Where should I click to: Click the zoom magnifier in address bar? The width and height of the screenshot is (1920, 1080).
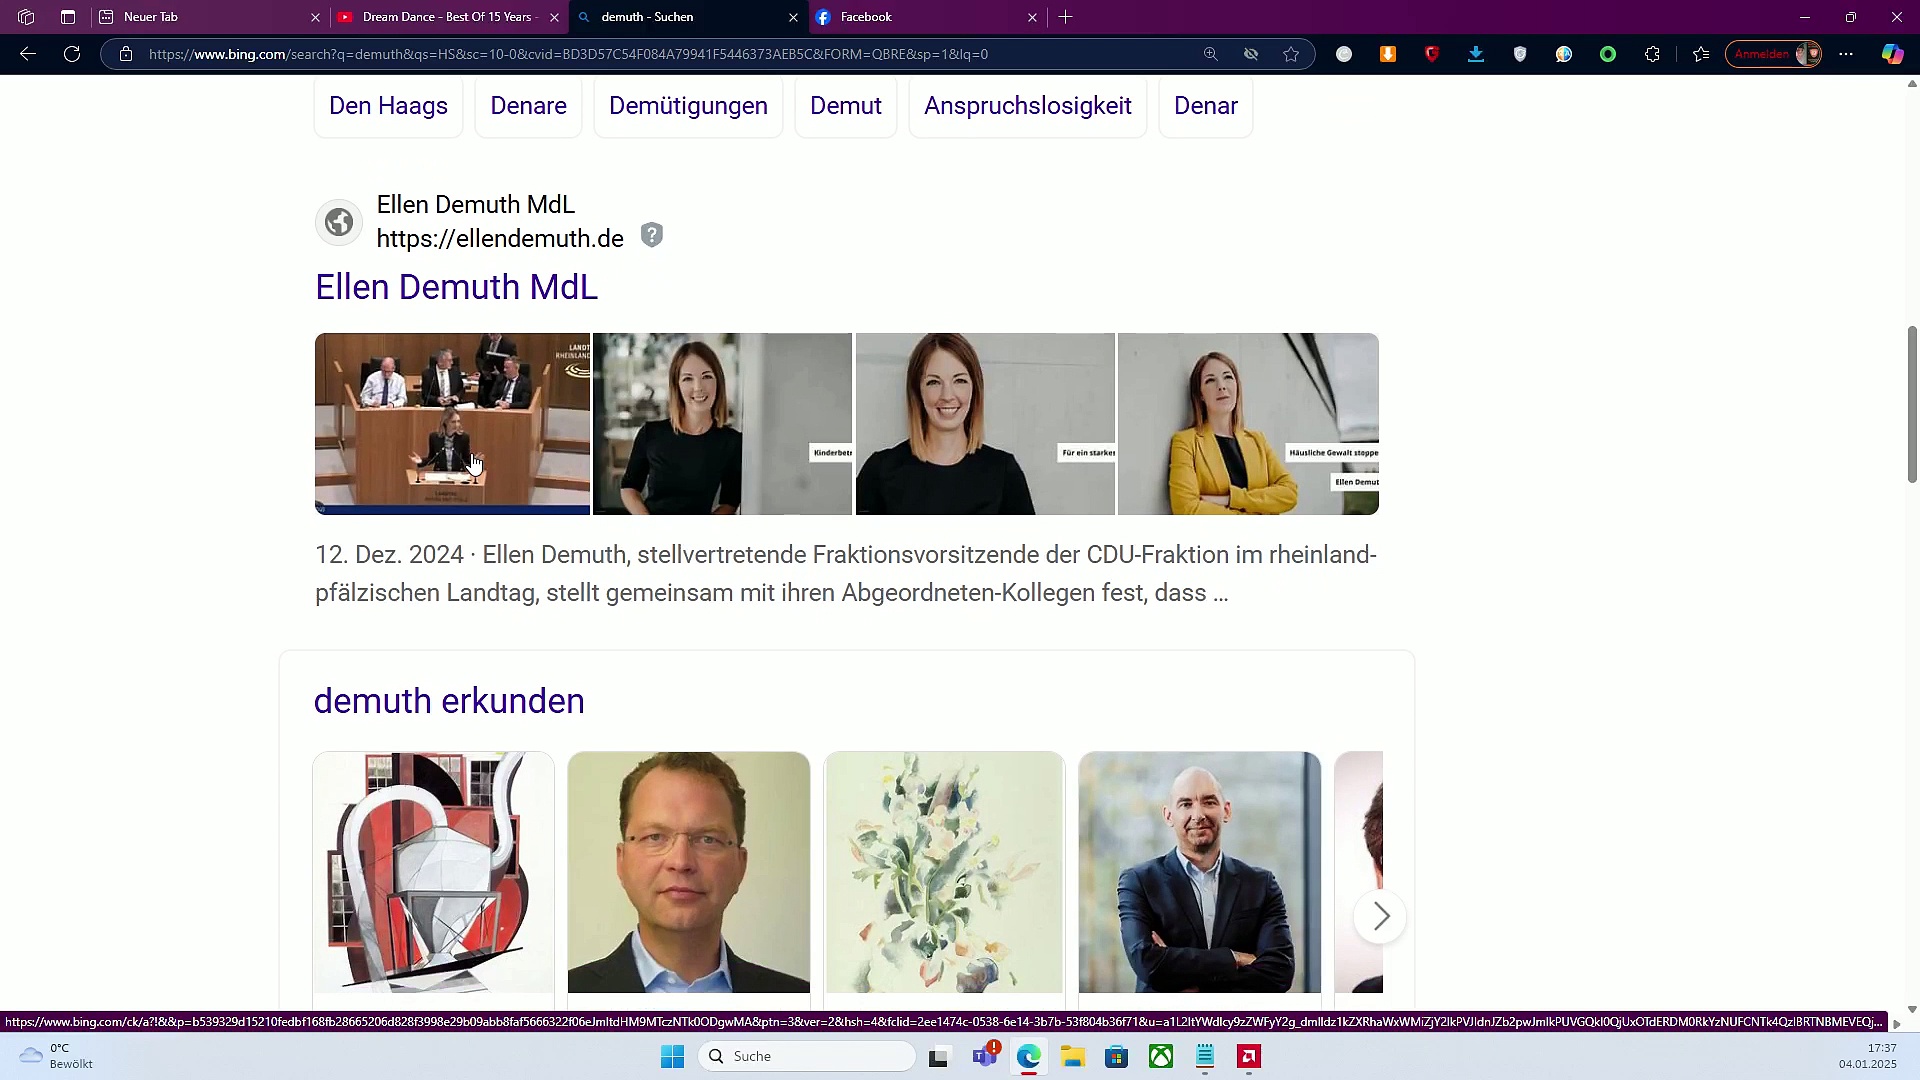coord(1210,54)
